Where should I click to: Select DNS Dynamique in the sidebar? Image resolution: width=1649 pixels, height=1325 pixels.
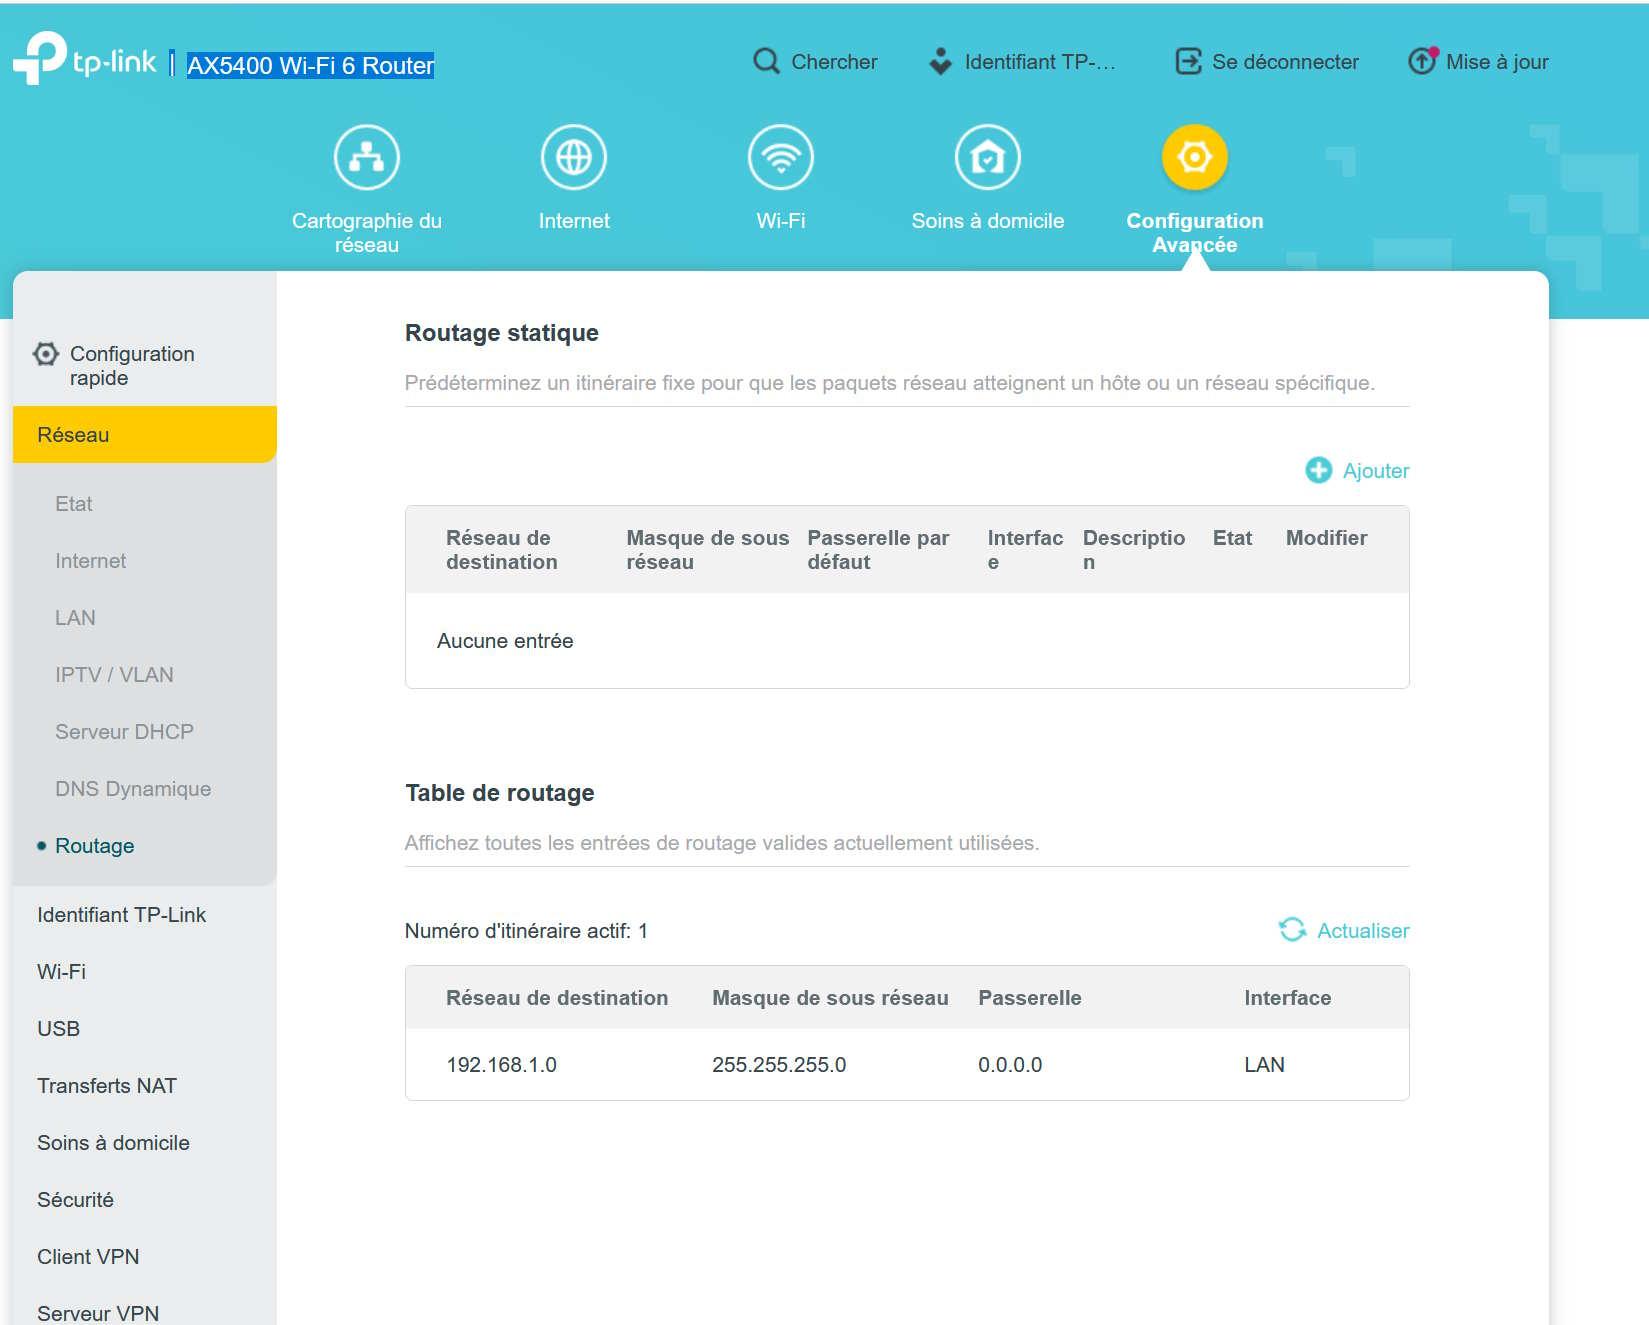point(133,789)
